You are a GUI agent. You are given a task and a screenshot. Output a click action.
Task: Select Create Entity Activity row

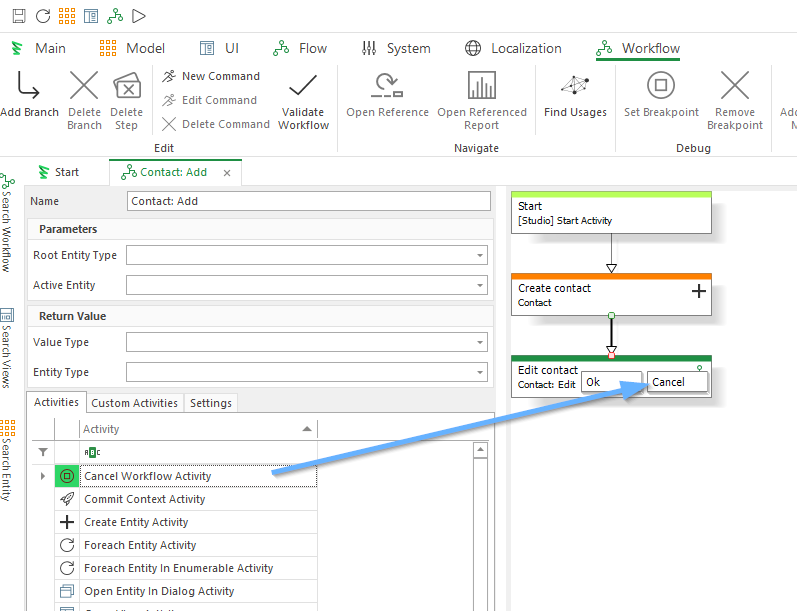point(198,522)
